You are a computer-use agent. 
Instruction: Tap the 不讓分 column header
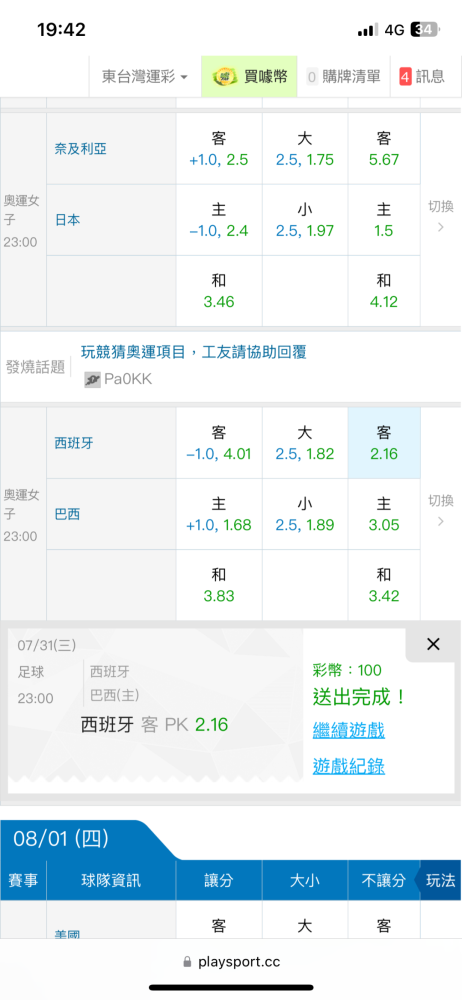[384, 881]
